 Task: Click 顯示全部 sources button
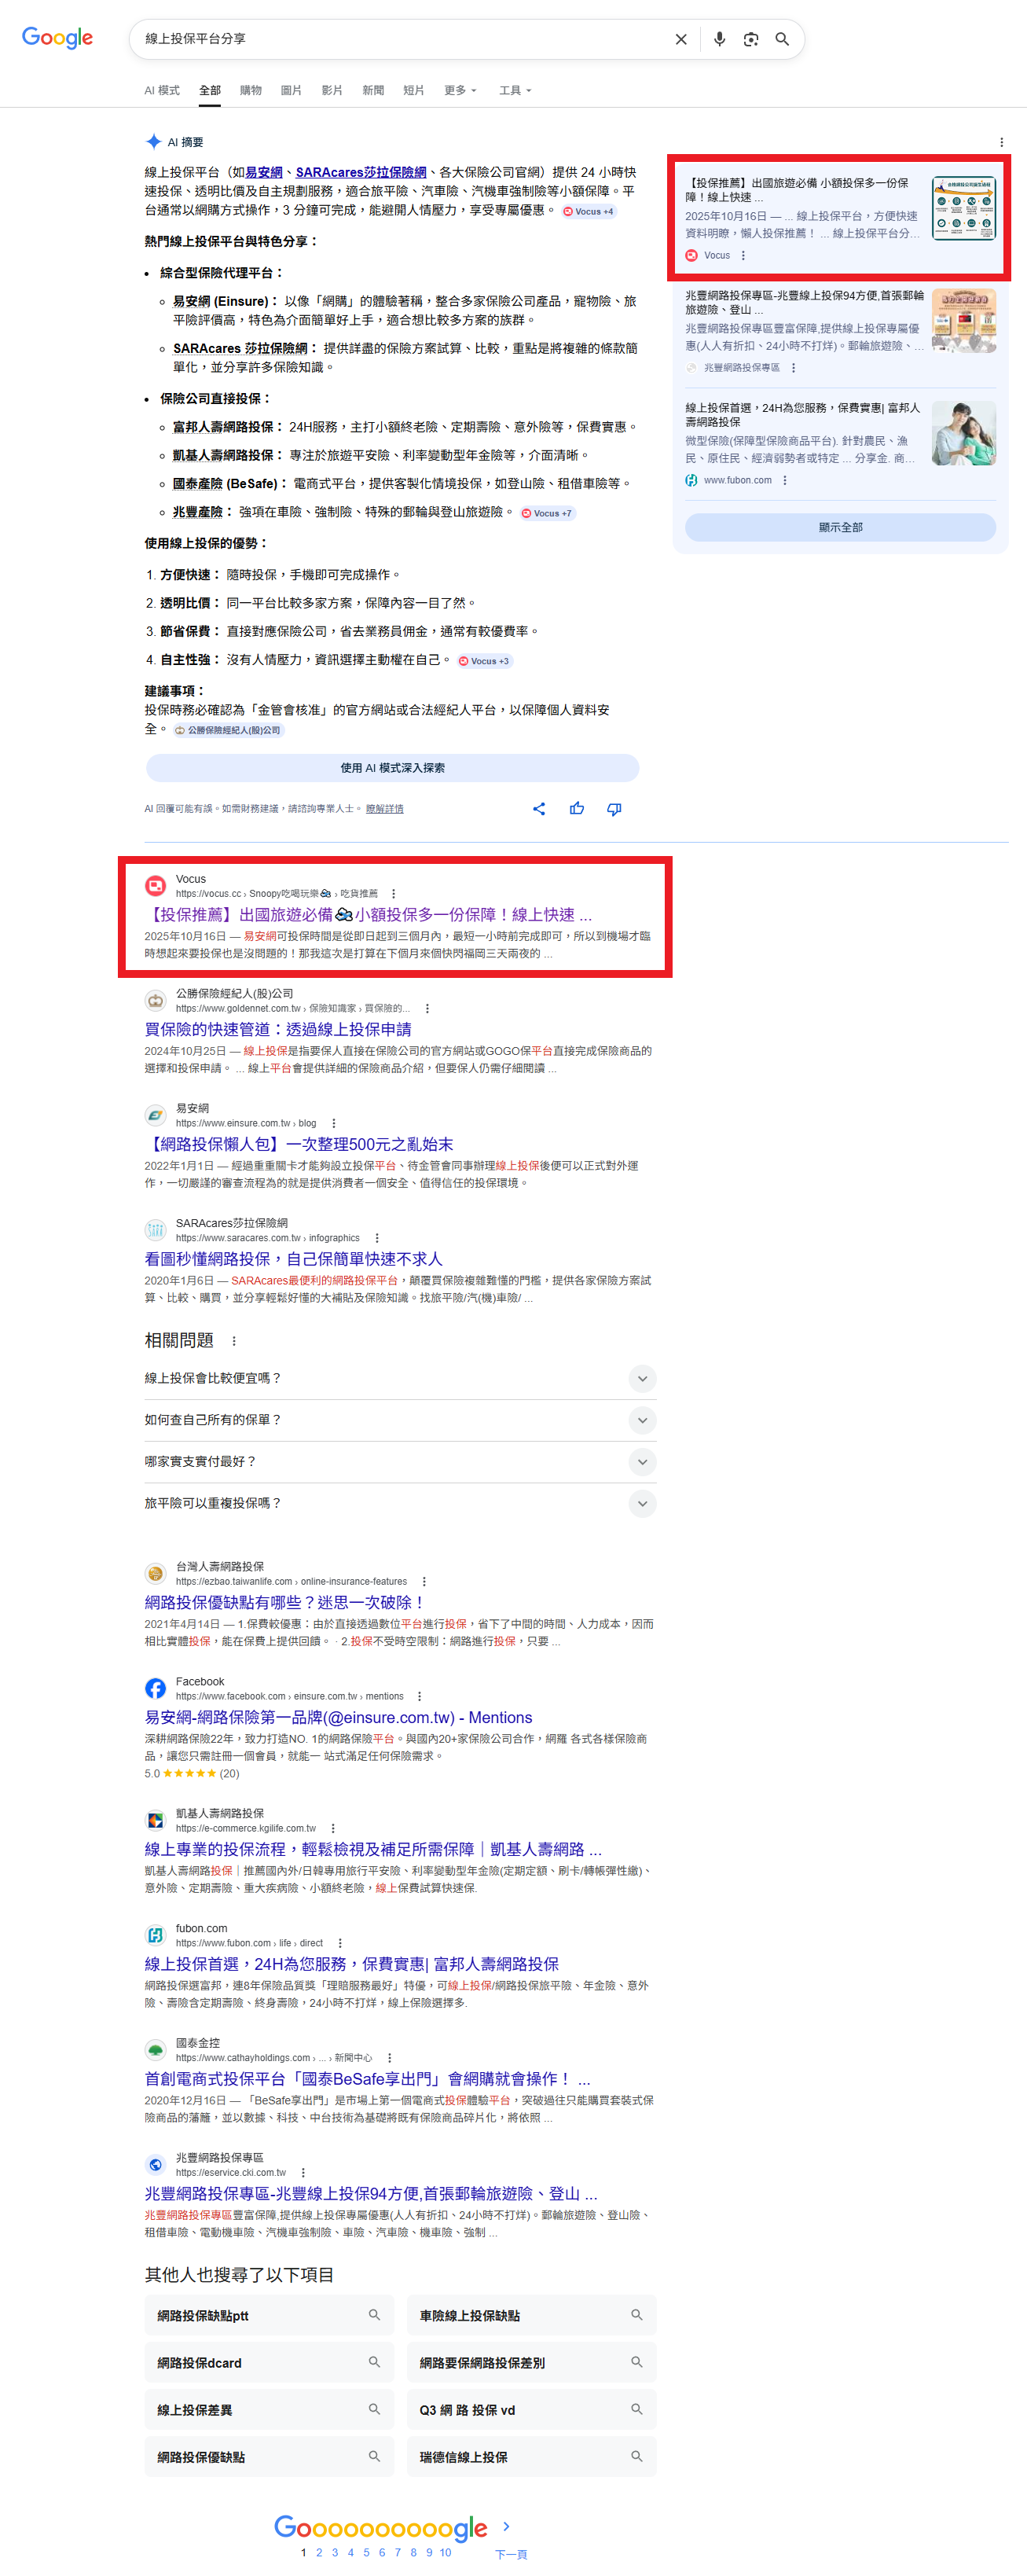point(840,527)
